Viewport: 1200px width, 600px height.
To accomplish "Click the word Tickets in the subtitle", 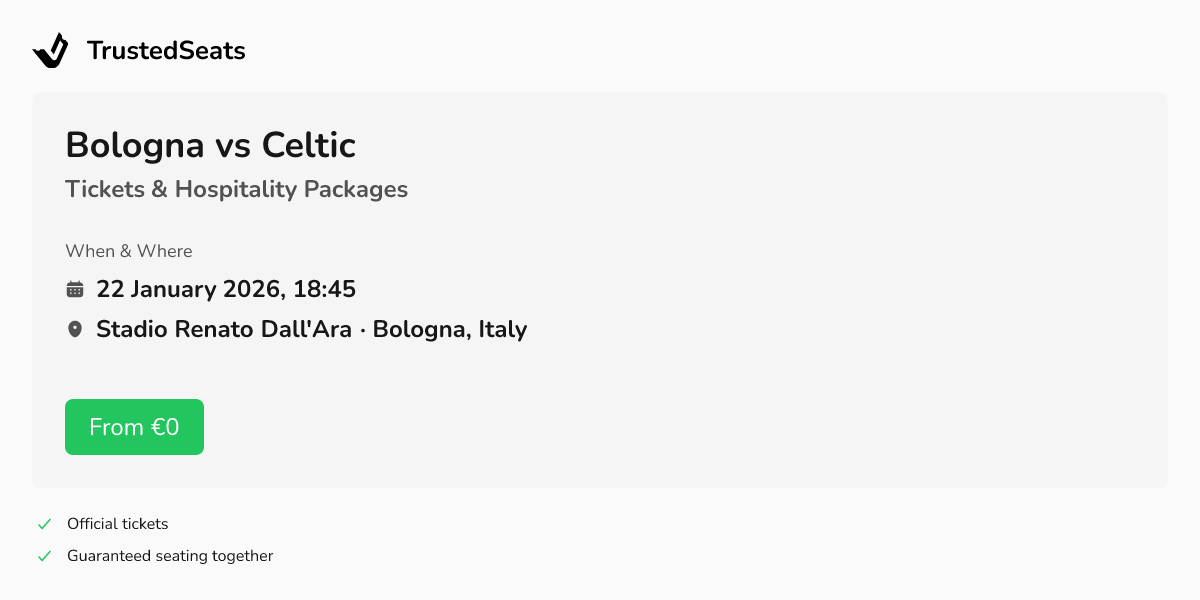I will (x=104, y=189).
